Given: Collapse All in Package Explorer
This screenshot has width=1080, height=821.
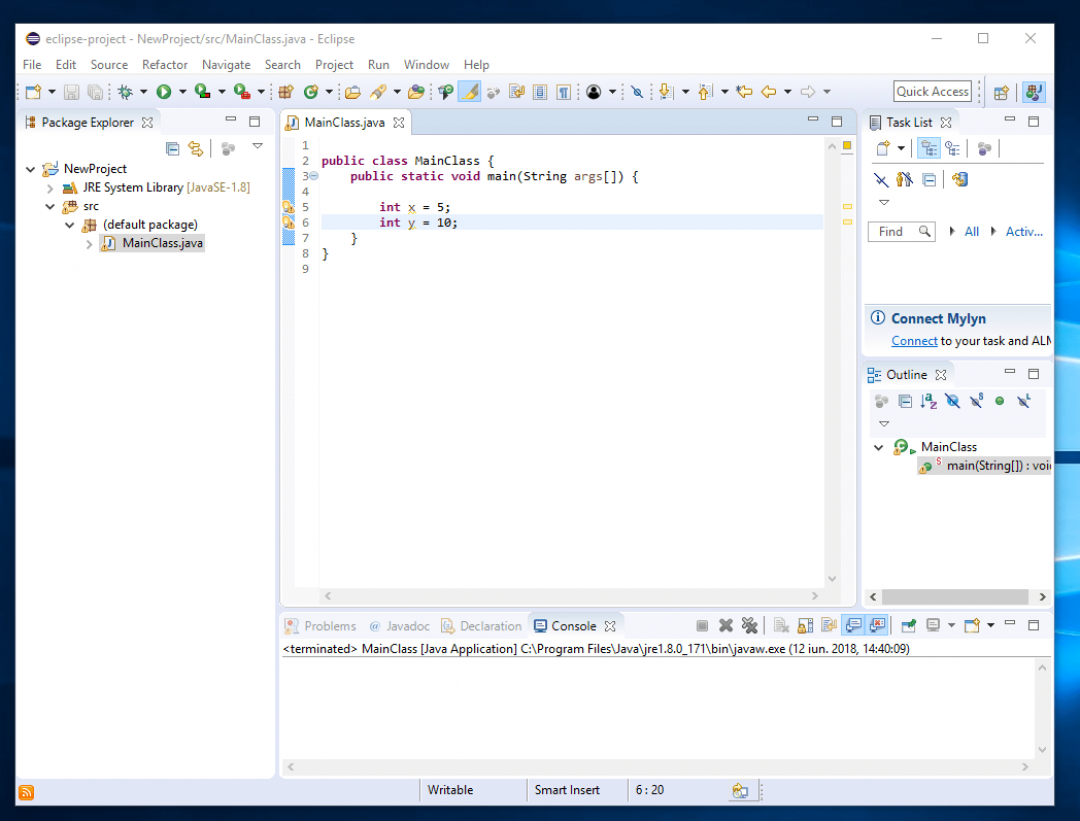Looking at the screenshot, I should tap(172, 148).
